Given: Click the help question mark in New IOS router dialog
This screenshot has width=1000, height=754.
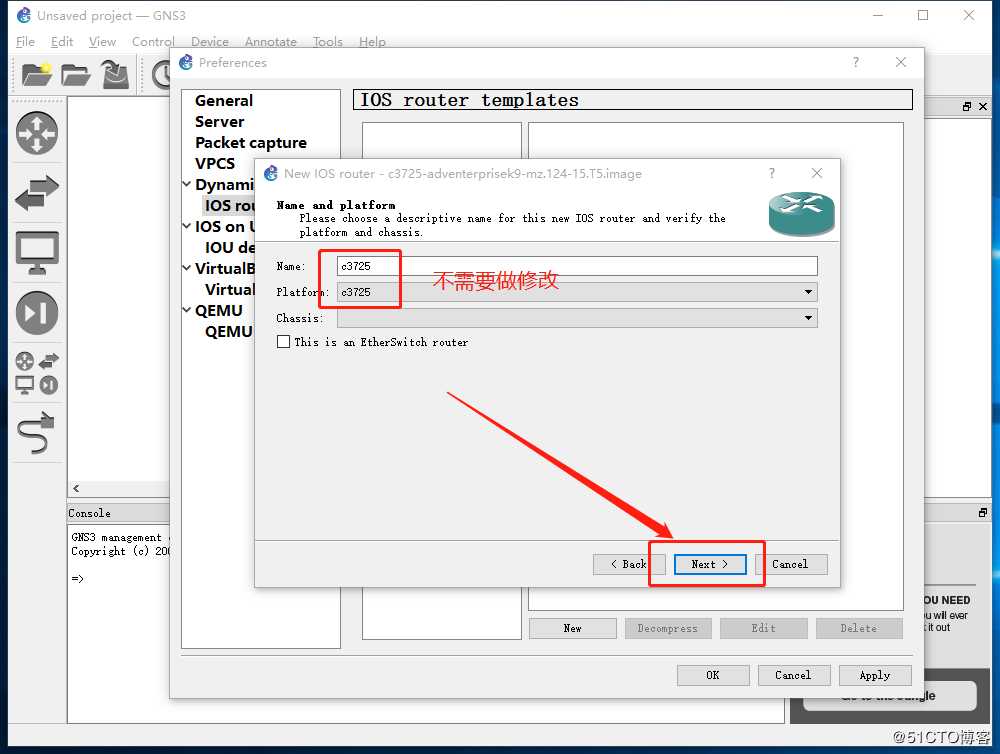Looking at the screenshot, I should [x=772, y=173].
